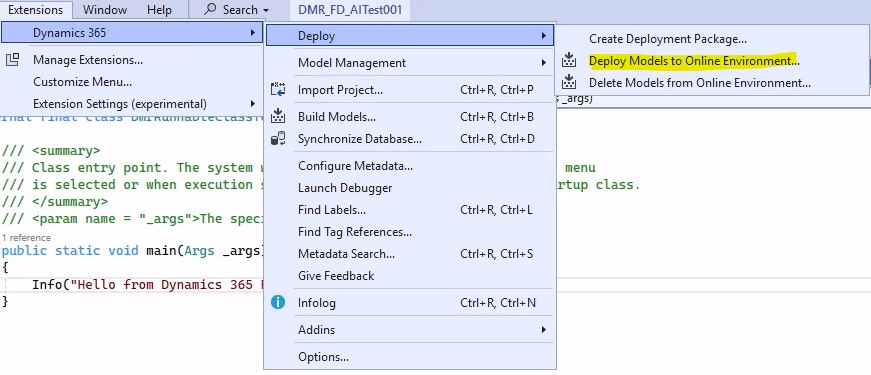Open Model Management menu entry
This screenshot has width=871, height=375.
pos(410,63)
